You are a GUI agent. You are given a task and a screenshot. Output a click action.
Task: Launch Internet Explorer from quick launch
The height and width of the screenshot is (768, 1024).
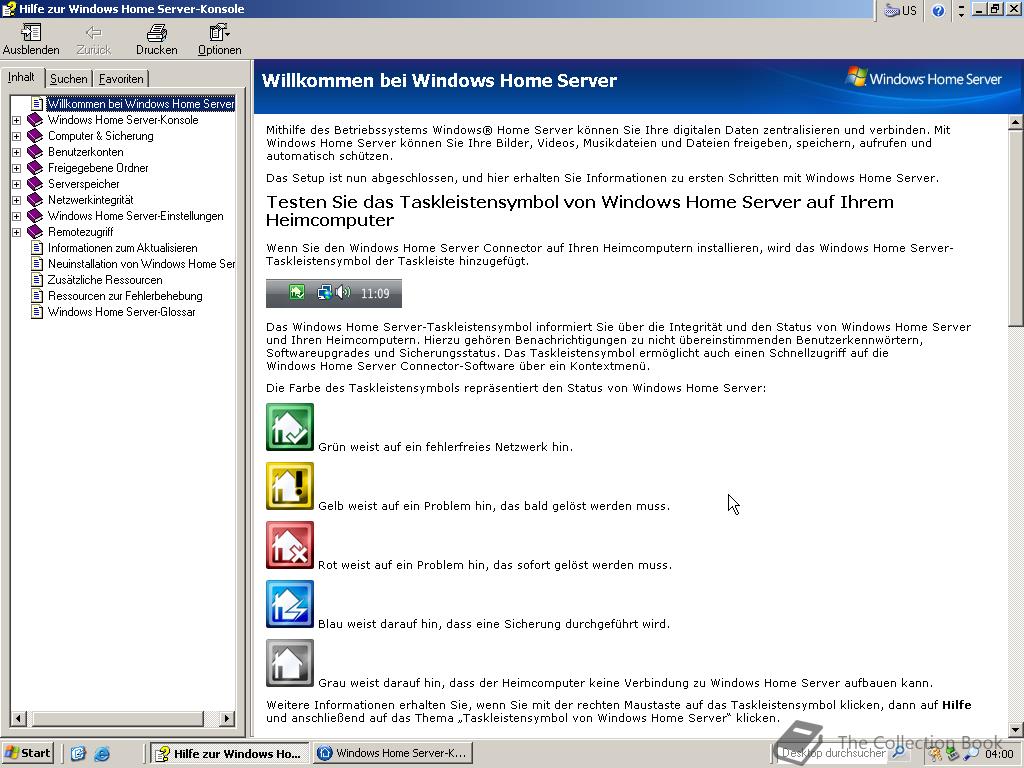[x=102, y=754]
